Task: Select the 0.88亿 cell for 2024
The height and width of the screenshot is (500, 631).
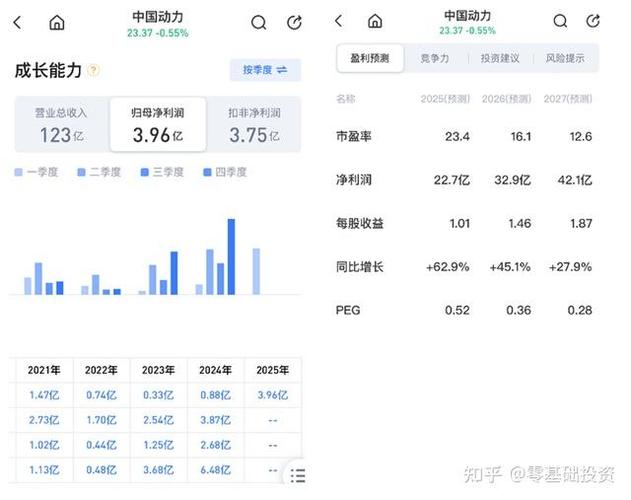Action: coord(216,395)
